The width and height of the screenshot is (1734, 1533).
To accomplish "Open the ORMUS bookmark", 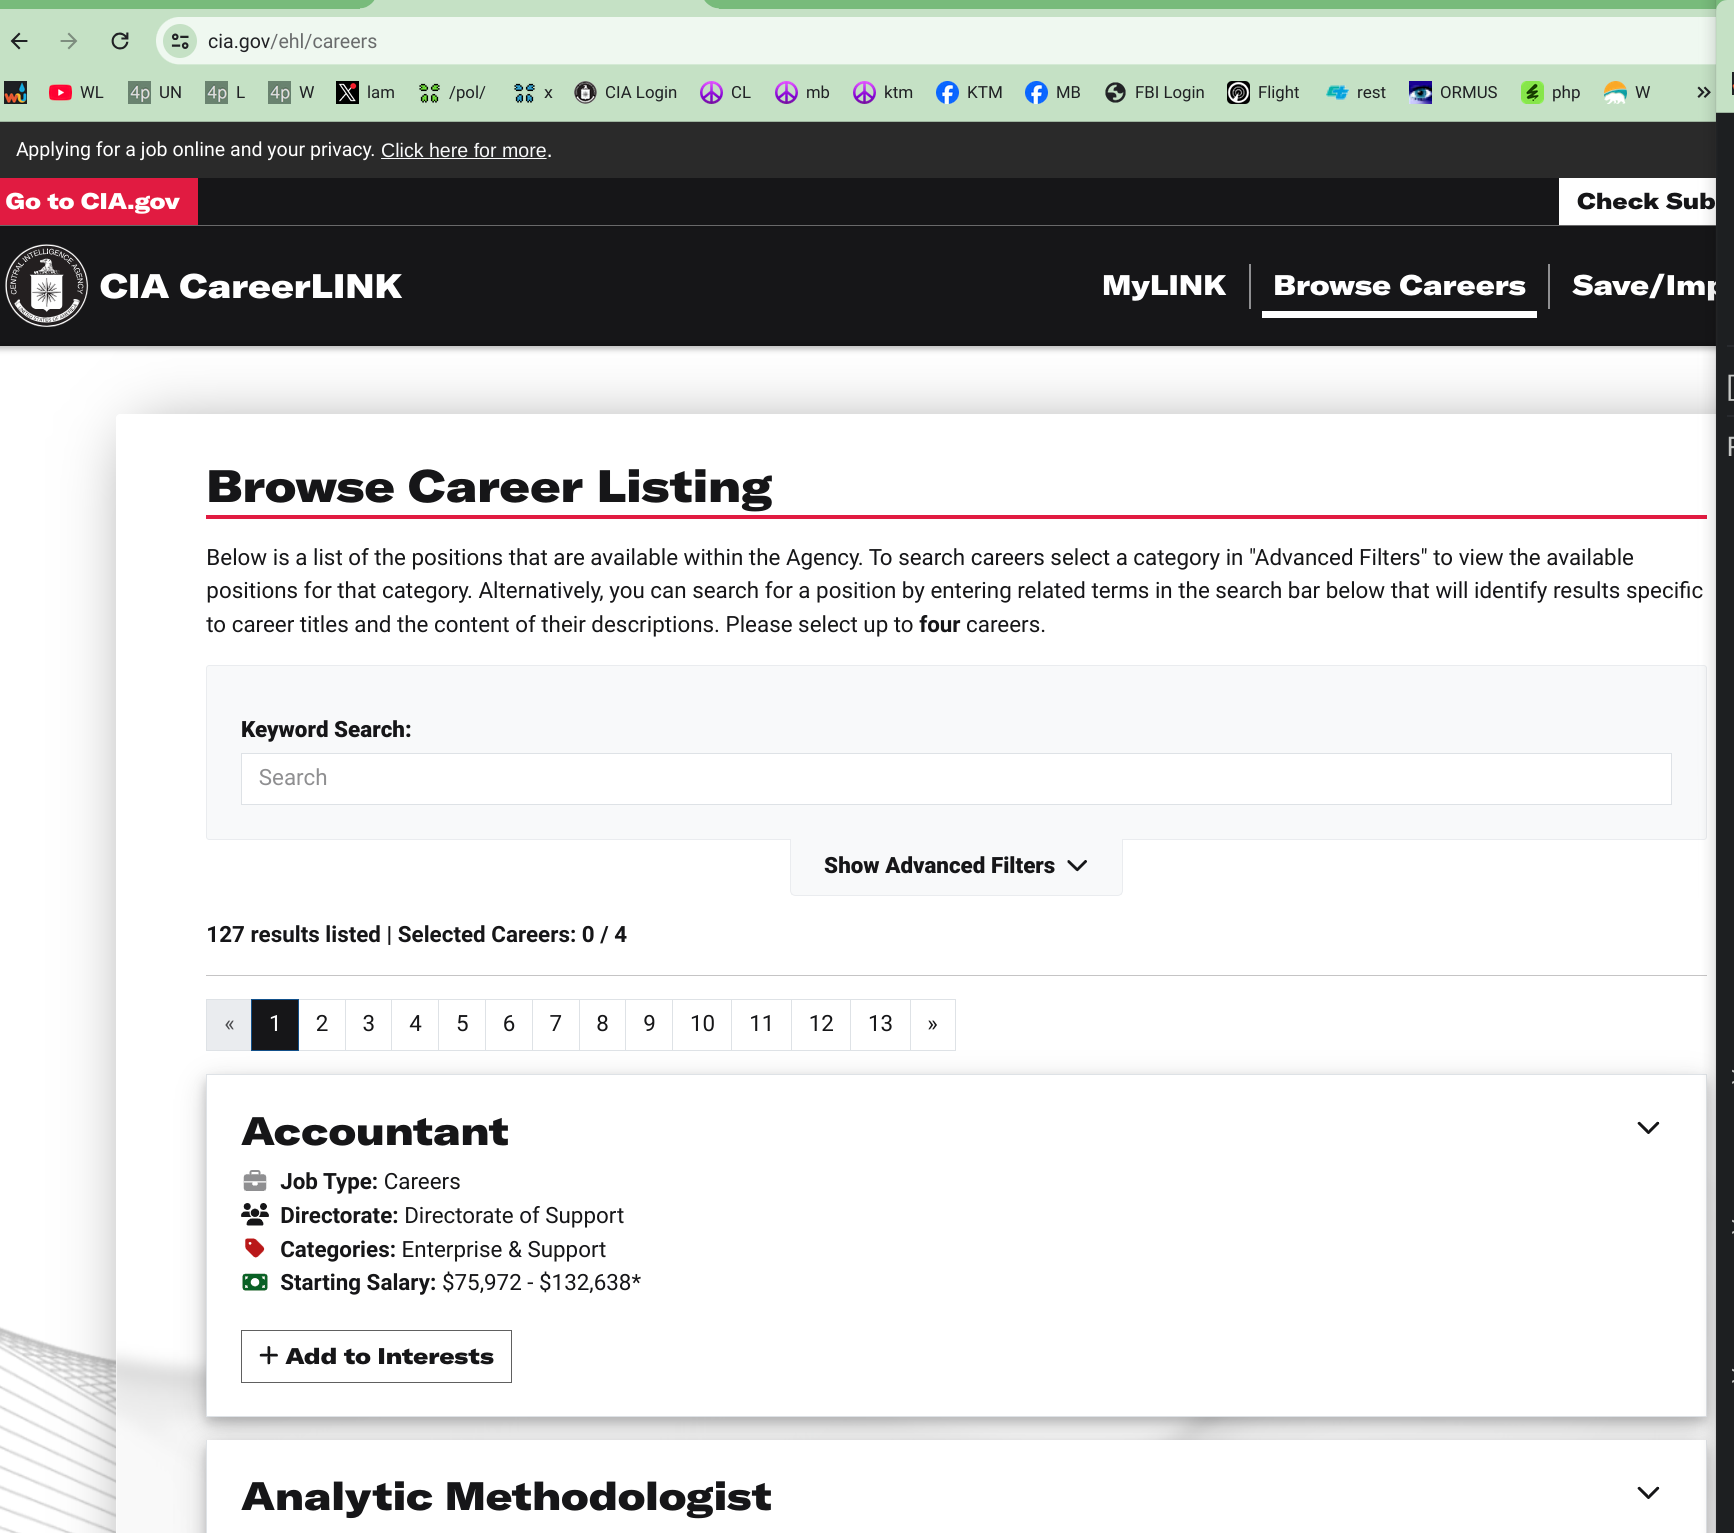I will (x=1453, y=93).
